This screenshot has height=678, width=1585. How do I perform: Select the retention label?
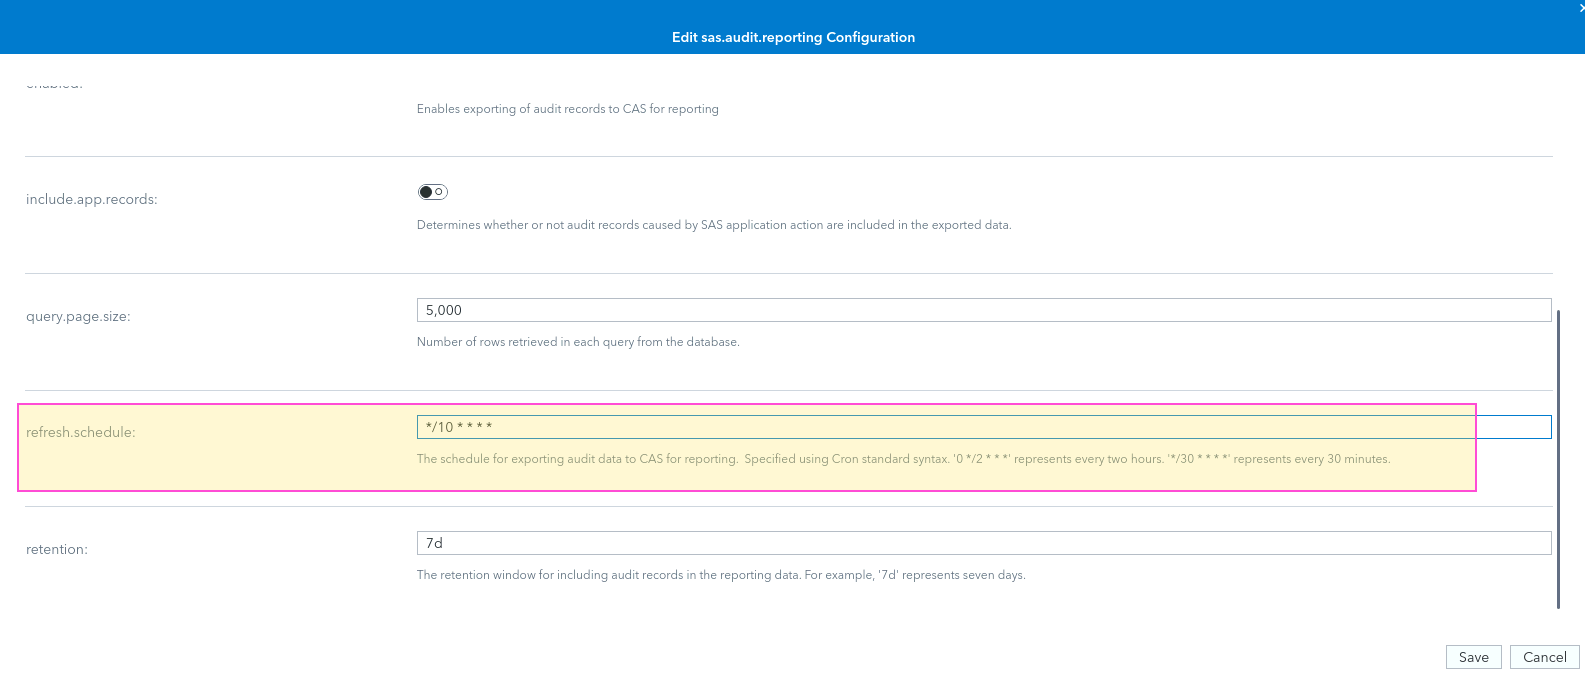[57, 549]
